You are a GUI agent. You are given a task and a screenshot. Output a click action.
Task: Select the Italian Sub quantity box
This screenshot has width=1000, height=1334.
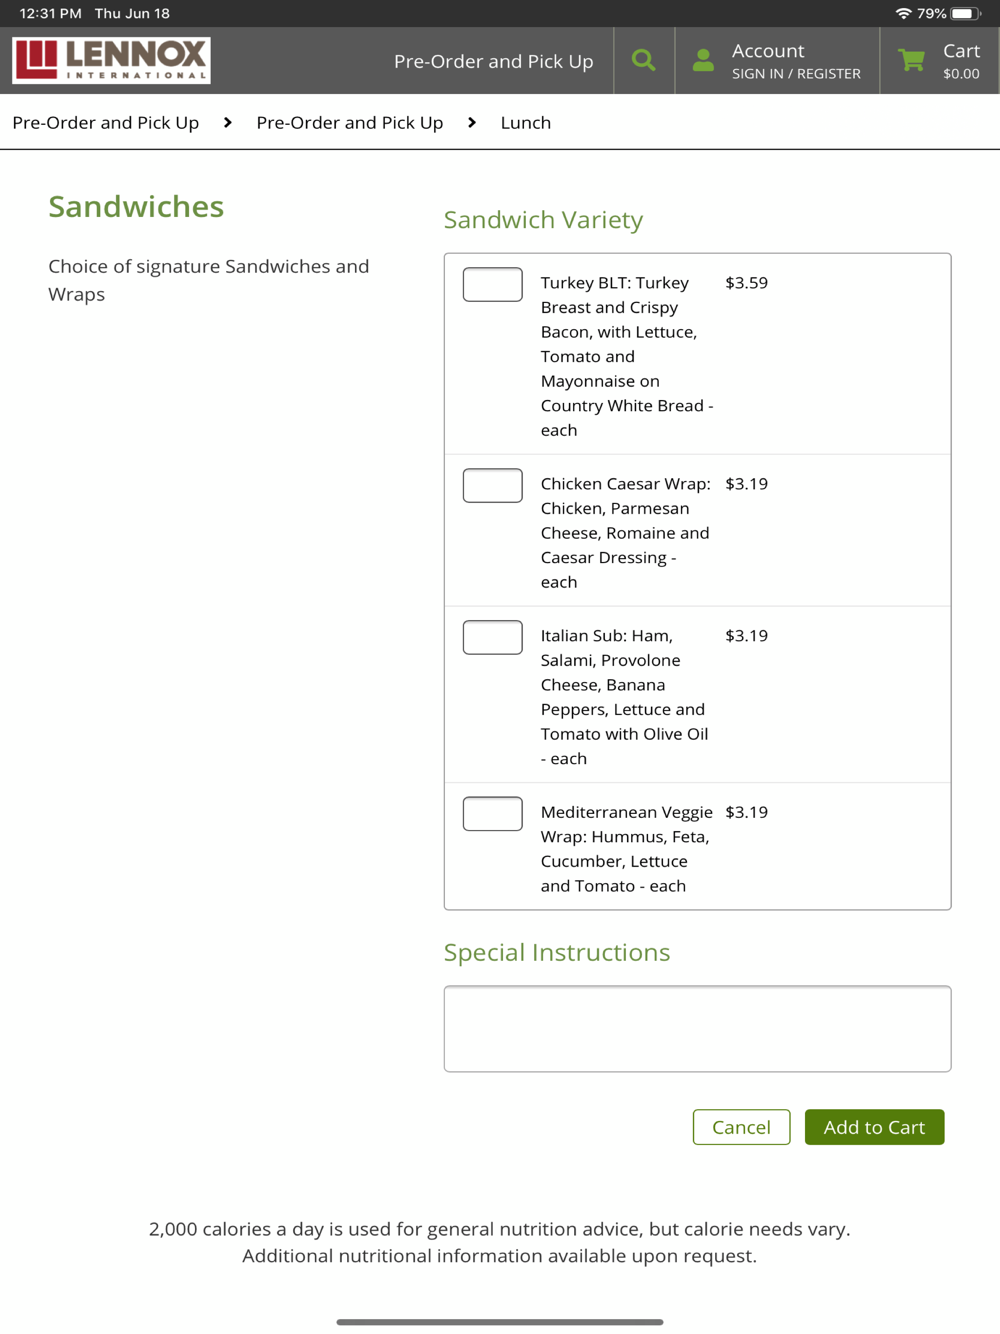(x=493, y=637)
